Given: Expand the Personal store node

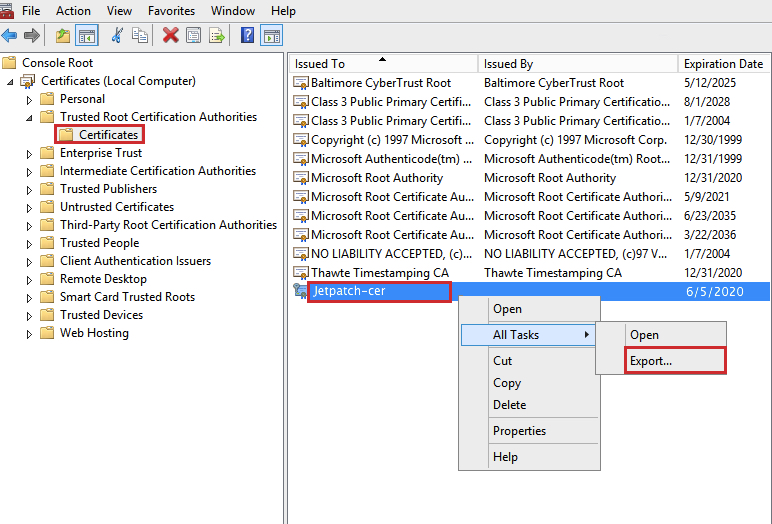Looking at the screenshot, I should [x=29, y=100].
